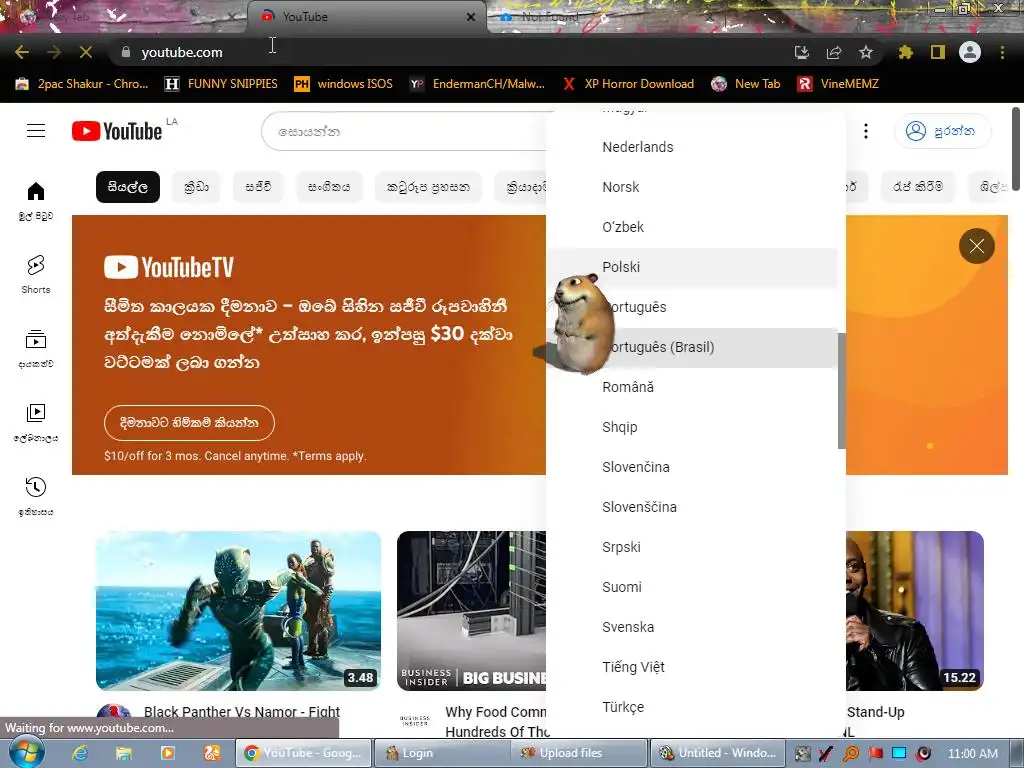Click the share page icon
This screenshot has height=768, width=1024.
pos(834,52)
